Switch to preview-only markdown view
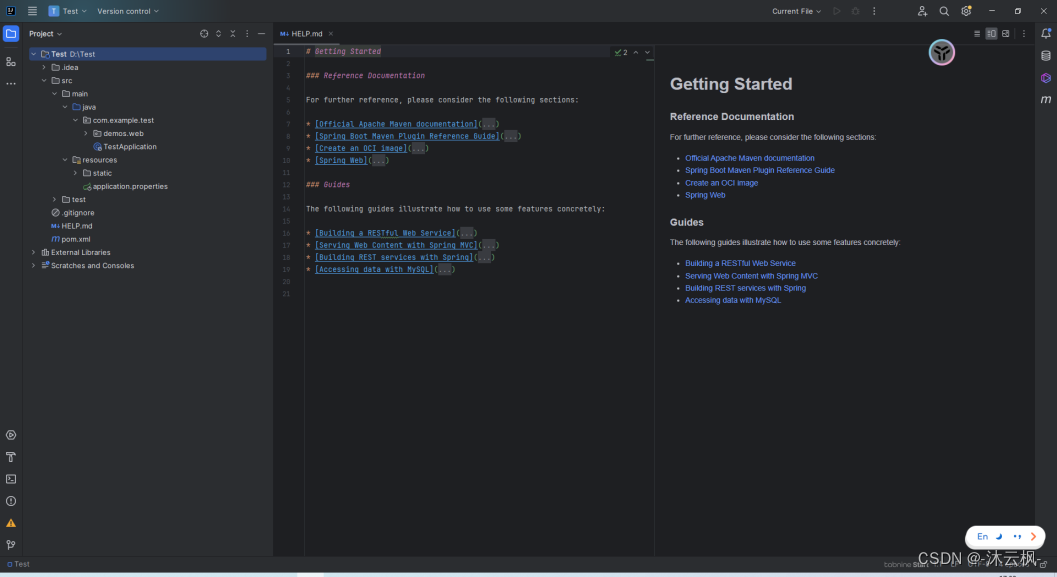The image size is (1057, 577). [1006, 34]
